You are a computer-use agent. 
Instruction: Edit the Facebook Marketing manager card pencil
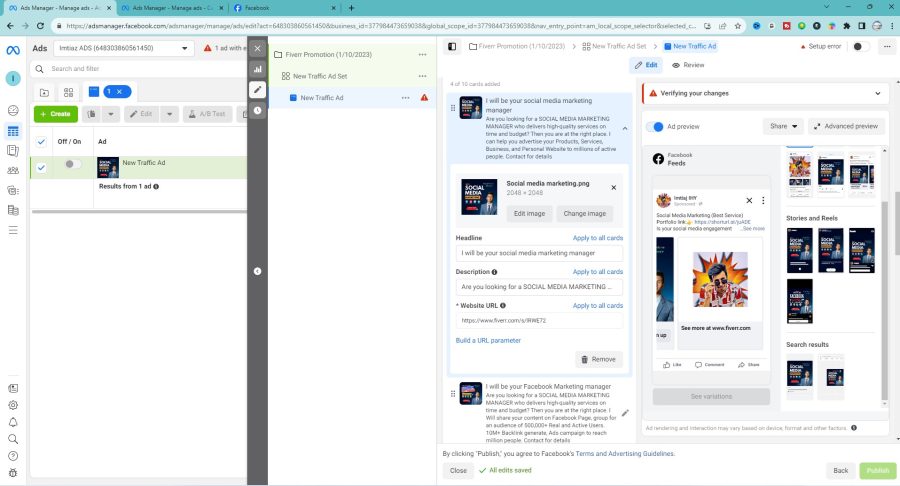[625, 413]
